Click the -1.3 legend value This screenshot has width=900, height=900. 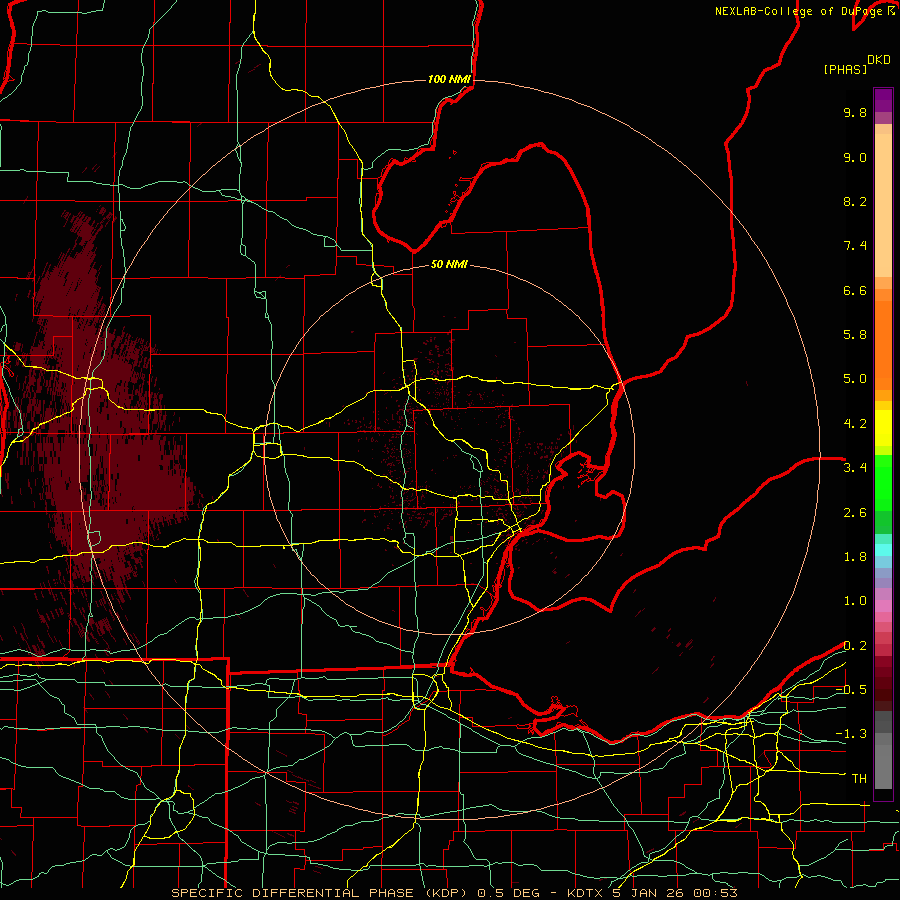click(851, 734)
